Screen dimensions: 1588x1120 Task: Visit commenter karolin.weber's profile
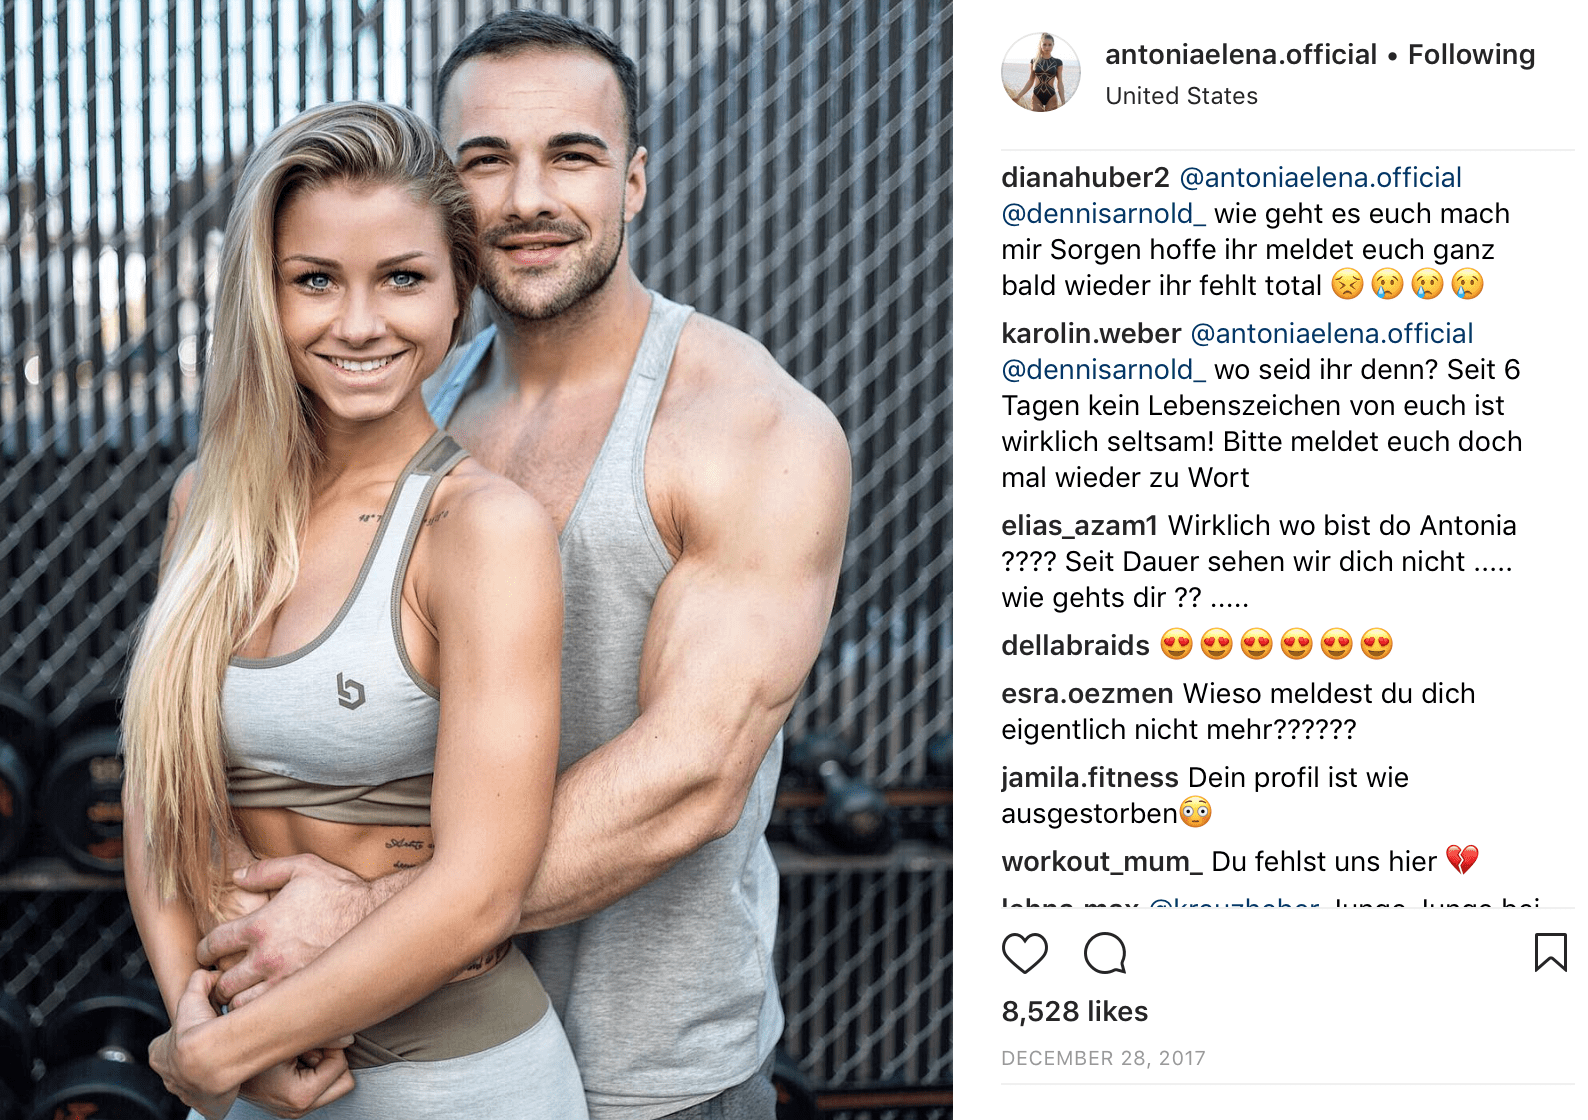(1091, 334)
